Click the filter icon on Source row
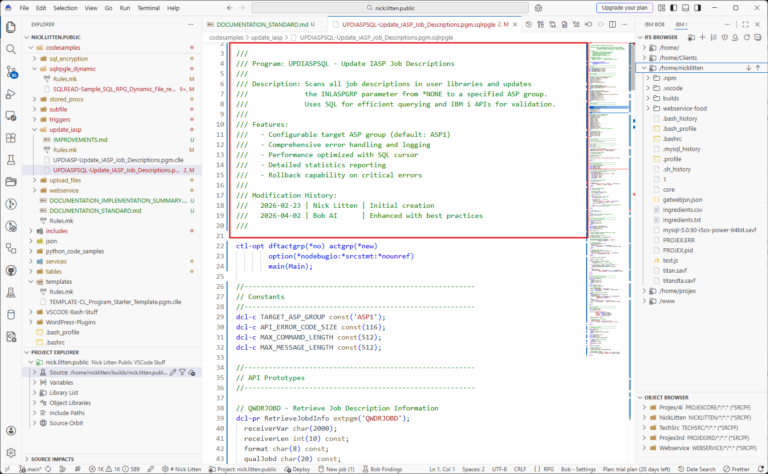 pos(182,373)
